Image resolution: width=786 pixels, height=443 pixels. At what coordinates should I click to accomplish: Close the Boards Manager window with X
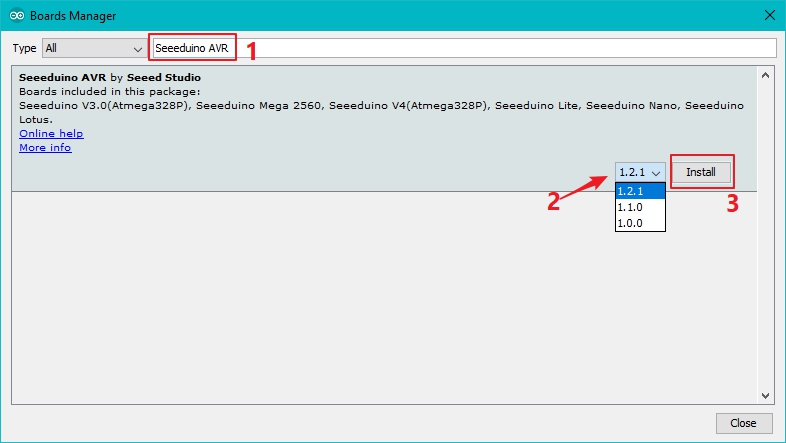click(770, 16)
